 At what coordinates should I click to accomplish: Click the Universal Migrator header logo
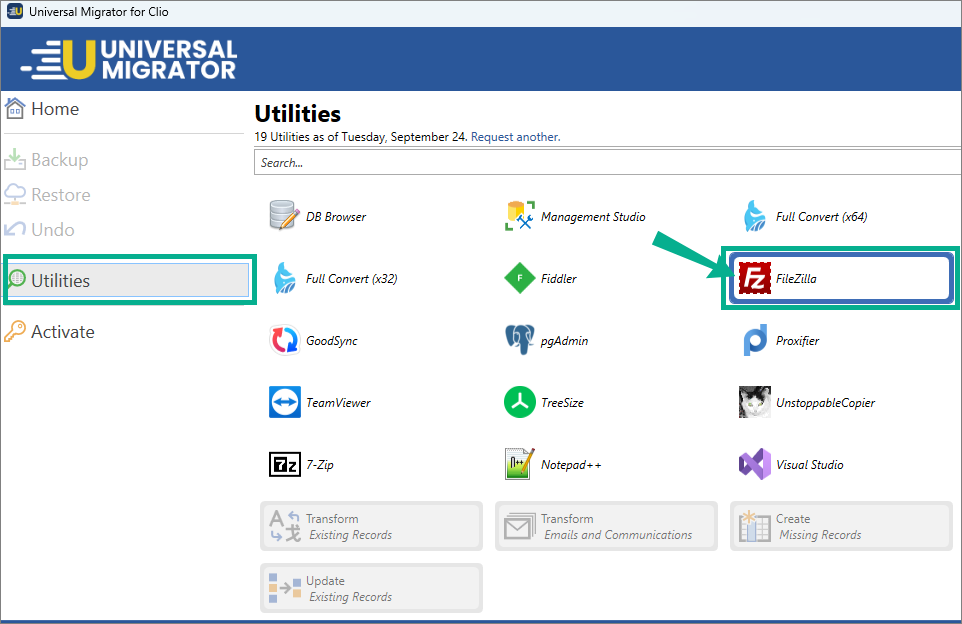129,60
